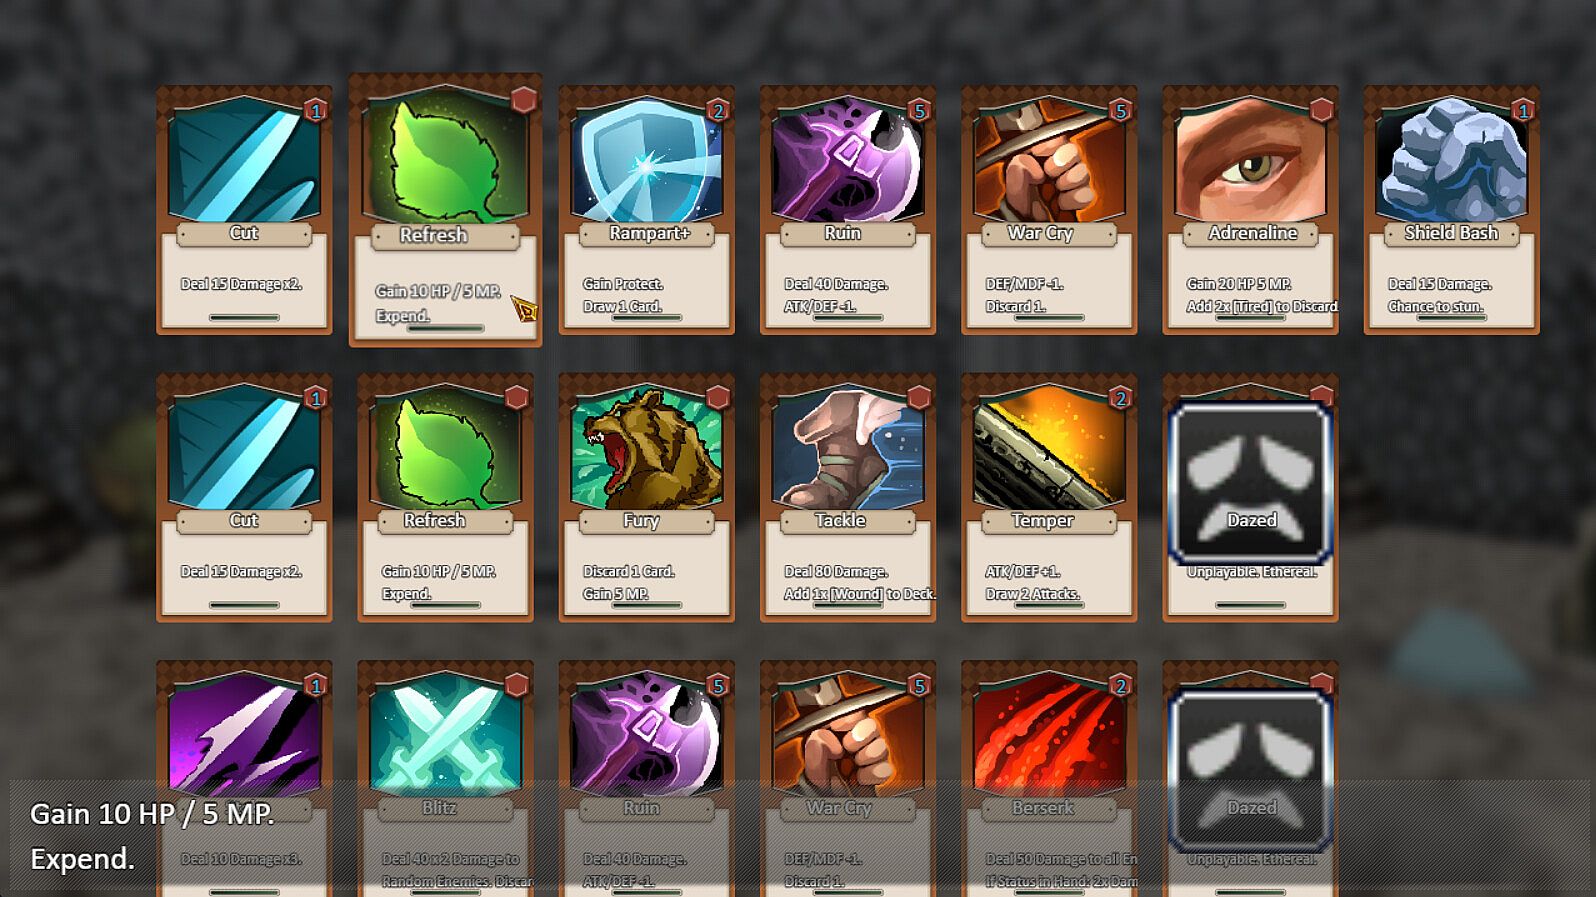Click the highlighted Refresh leaf card

[x=446, y=210]
